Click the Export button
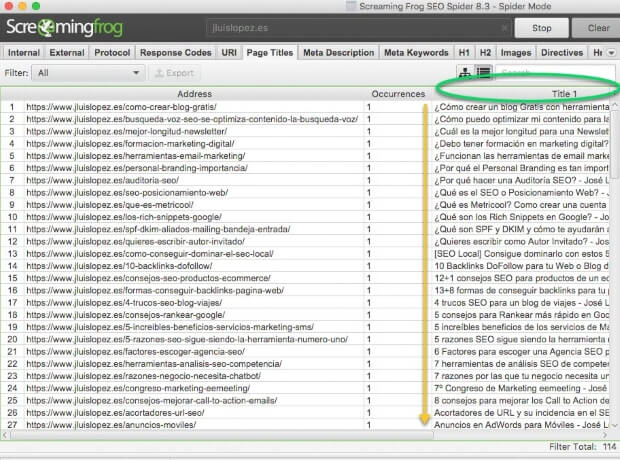The image size is (620, 460). [174, 73]
